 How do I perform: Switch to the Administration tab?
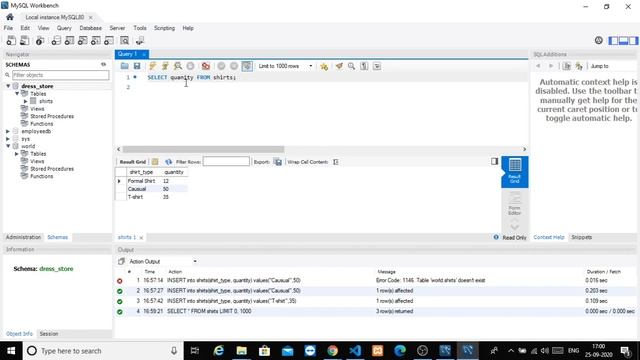point(23,237)
